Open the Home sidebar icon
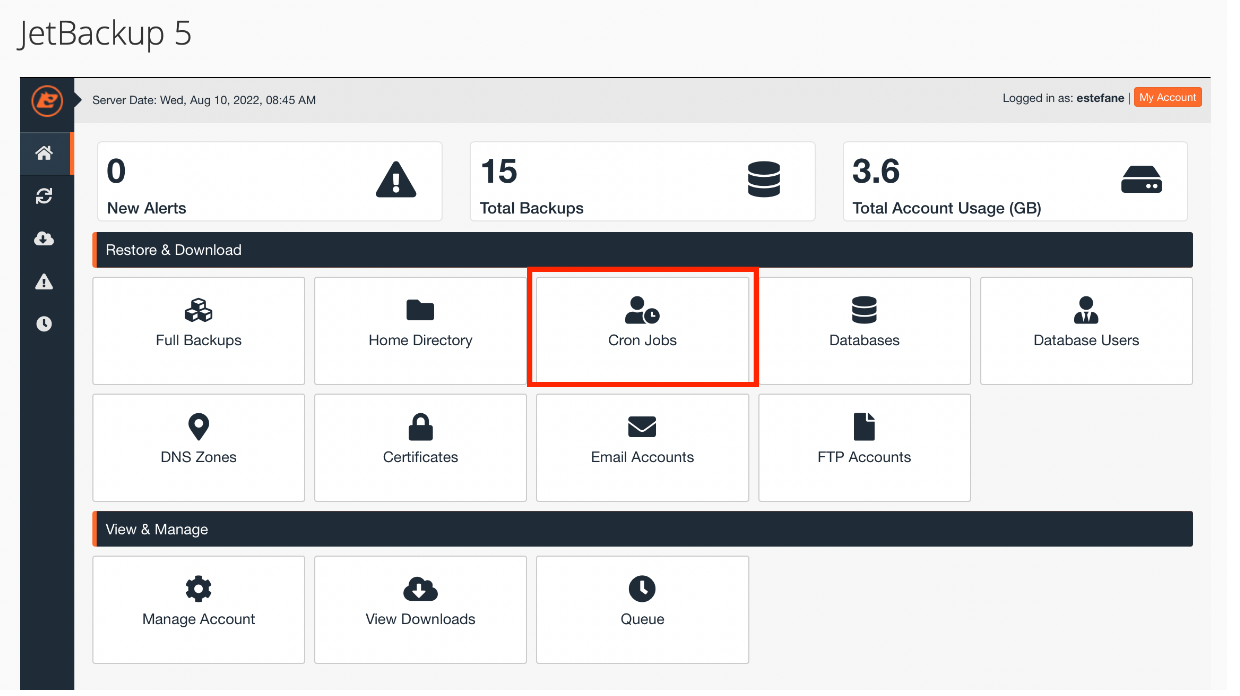Image resolution: width=1240 pixels, height=696 pixels. coord(44,154)
